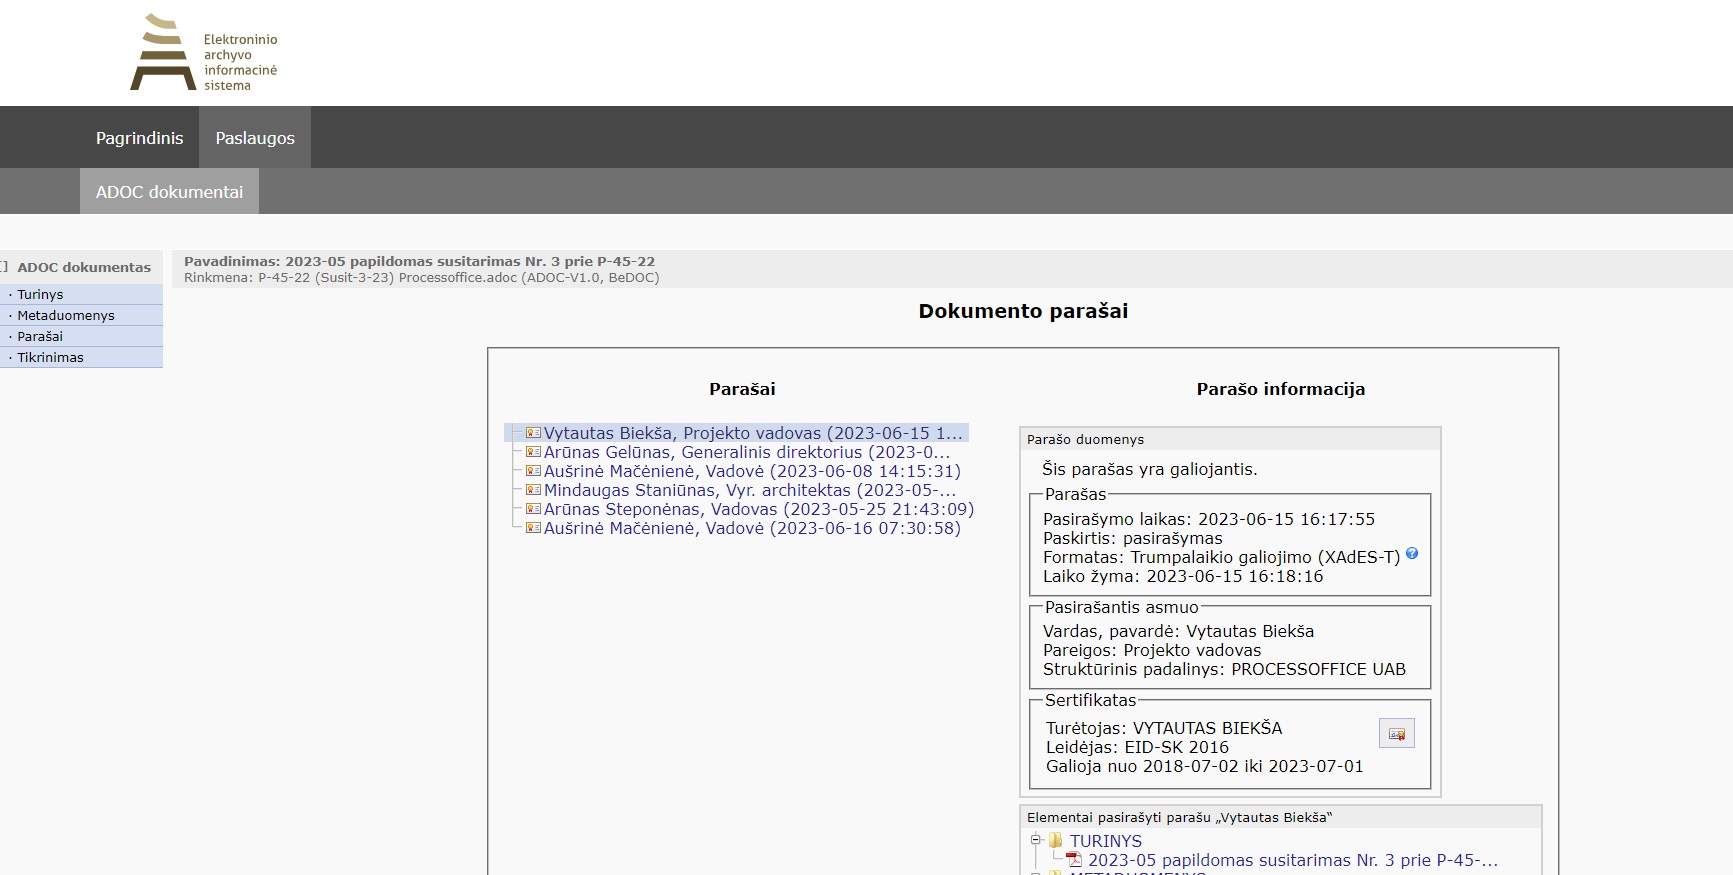Open the Paslaugos menu item
The image size is (1733, 875).
255,138
